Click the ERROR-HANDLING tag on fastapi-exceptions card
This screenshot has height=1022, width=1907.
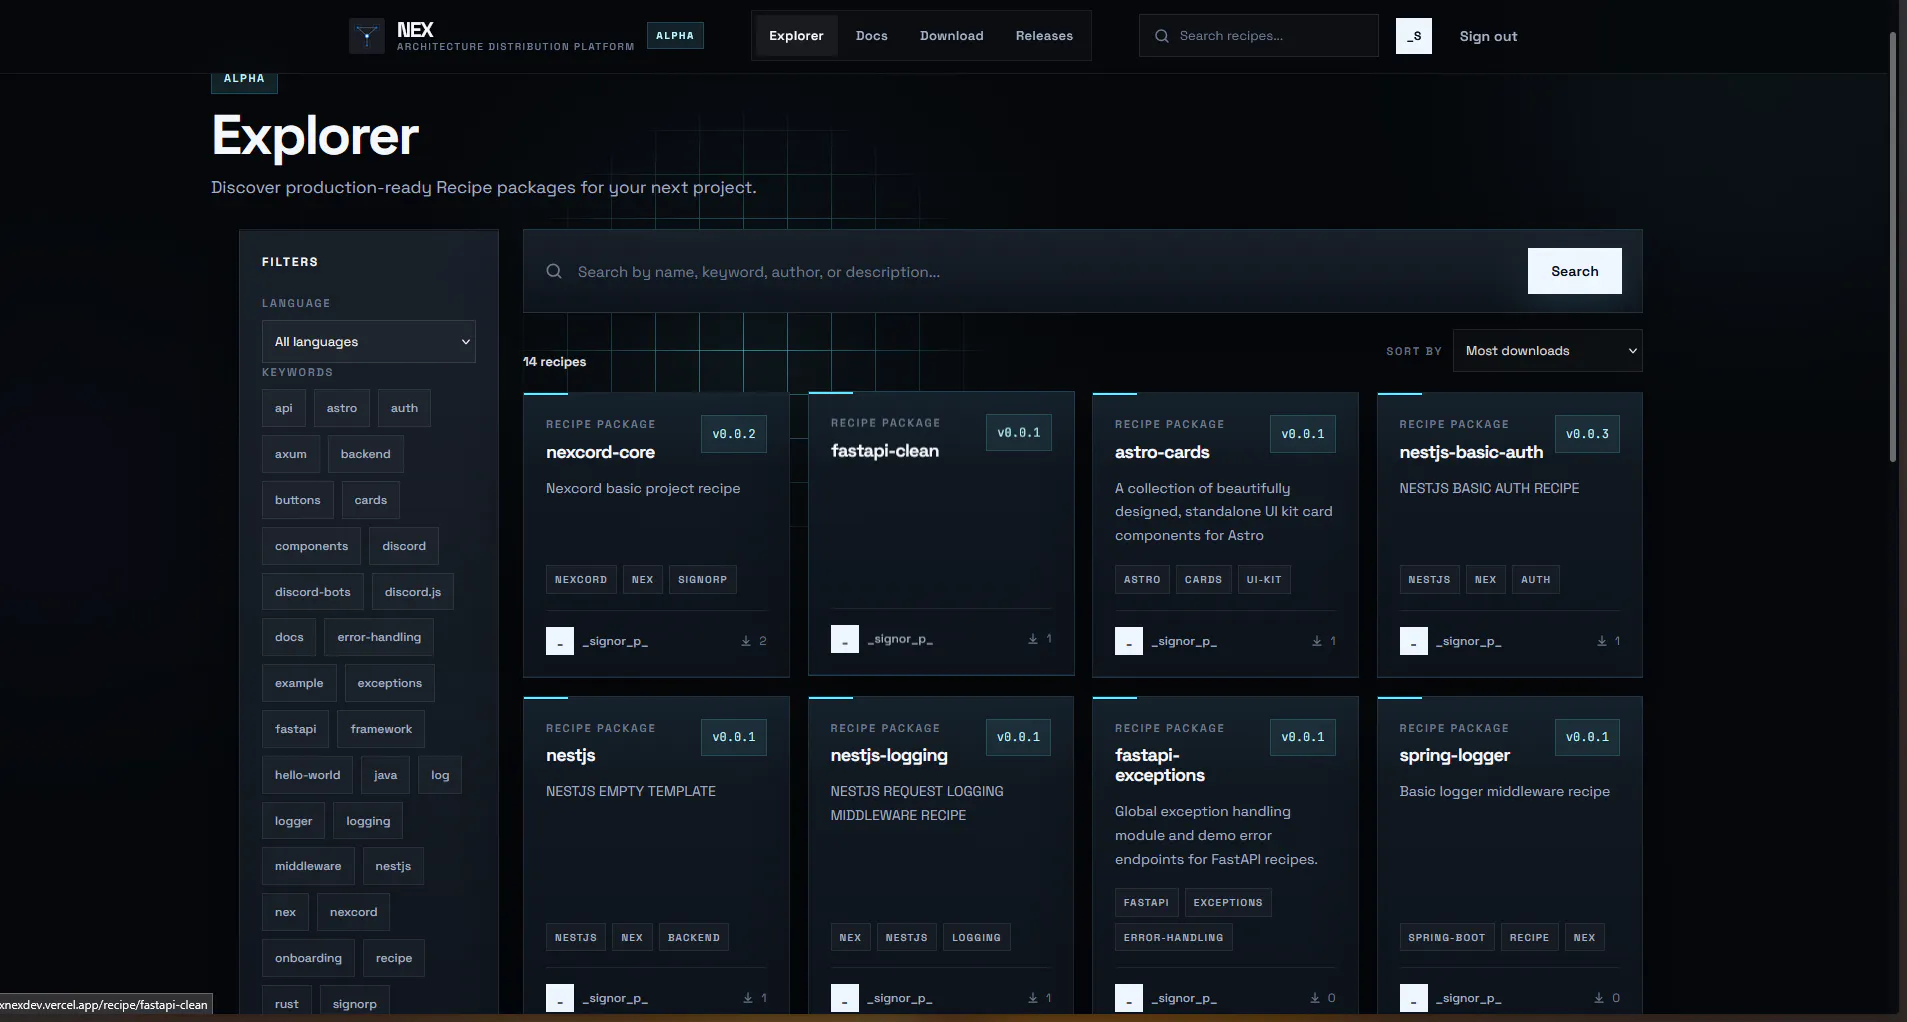(x=1174, y=938)
